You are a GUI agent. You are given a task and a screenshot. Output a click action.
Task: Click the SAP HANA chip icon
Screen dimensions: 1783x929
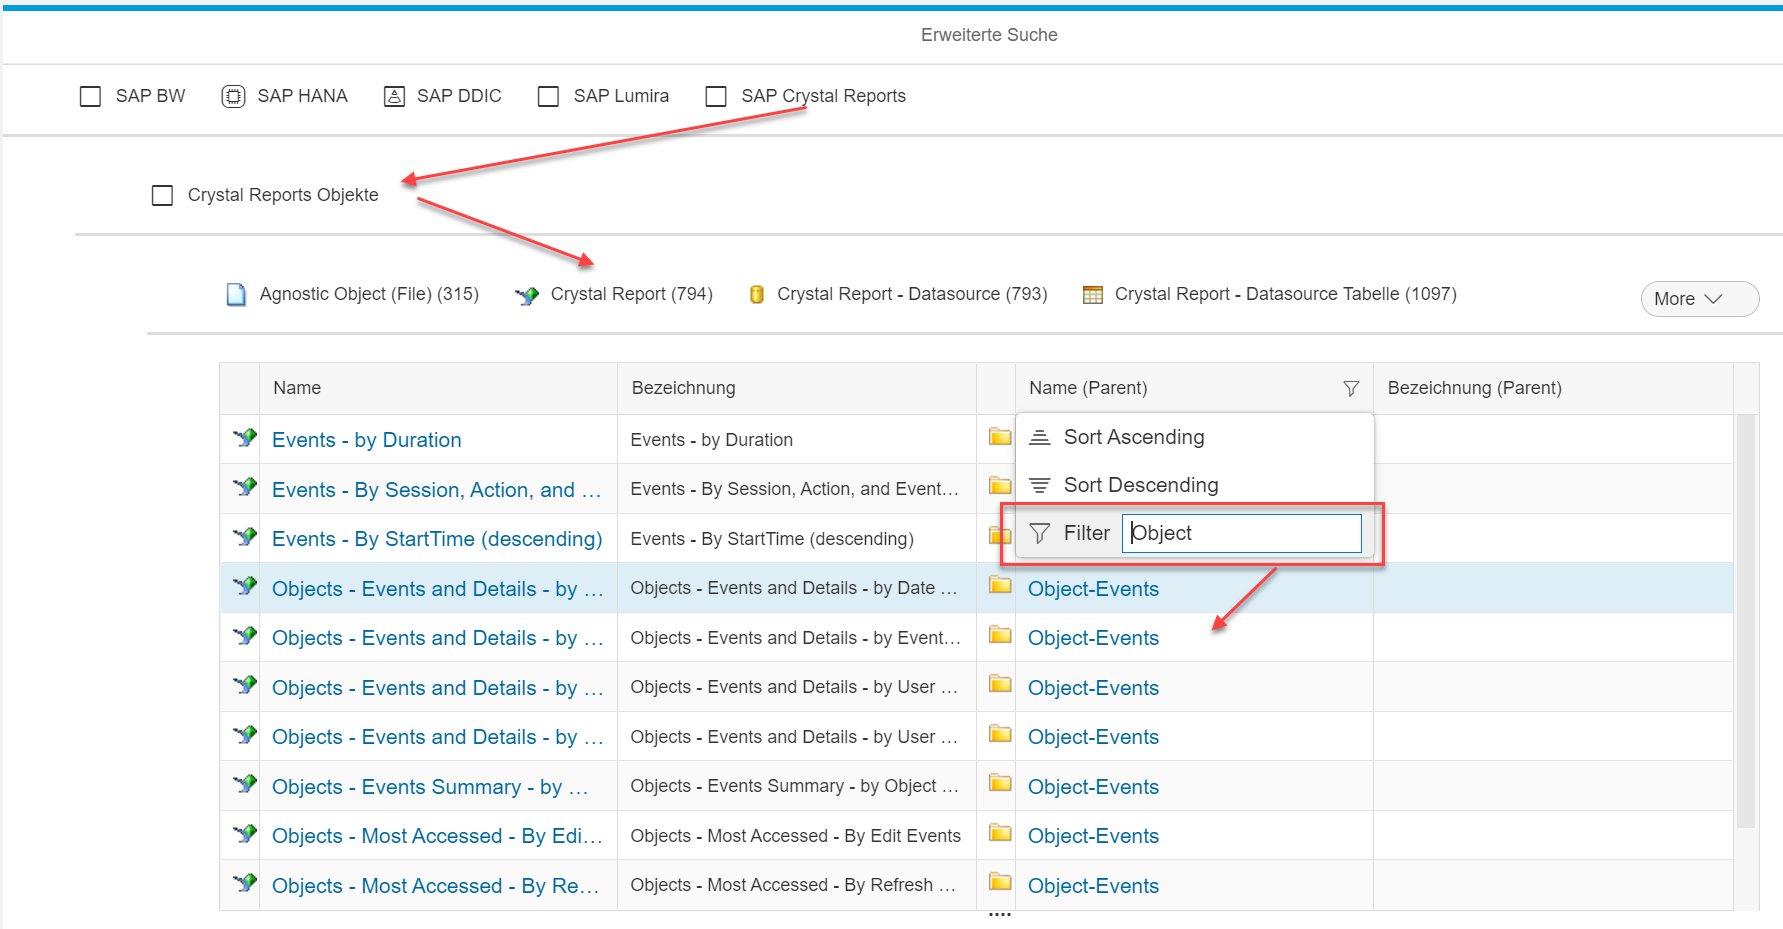point(233,96)
